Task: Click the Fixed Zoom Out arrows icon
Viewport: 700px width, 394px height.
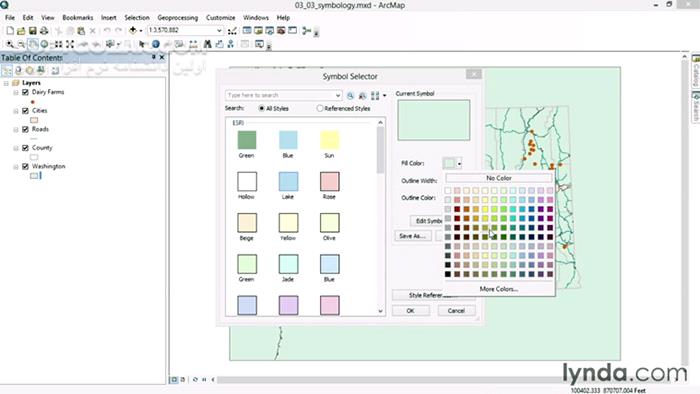Action: pyautogui.click(x=70, y=44)
